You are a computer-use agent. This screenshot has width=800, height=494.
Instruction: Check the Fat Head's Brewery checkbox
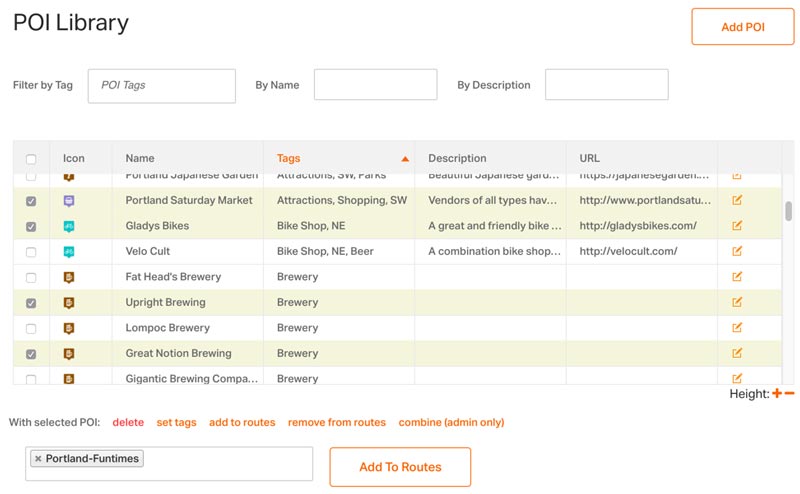pyautogui.click(x=31, y=278)
